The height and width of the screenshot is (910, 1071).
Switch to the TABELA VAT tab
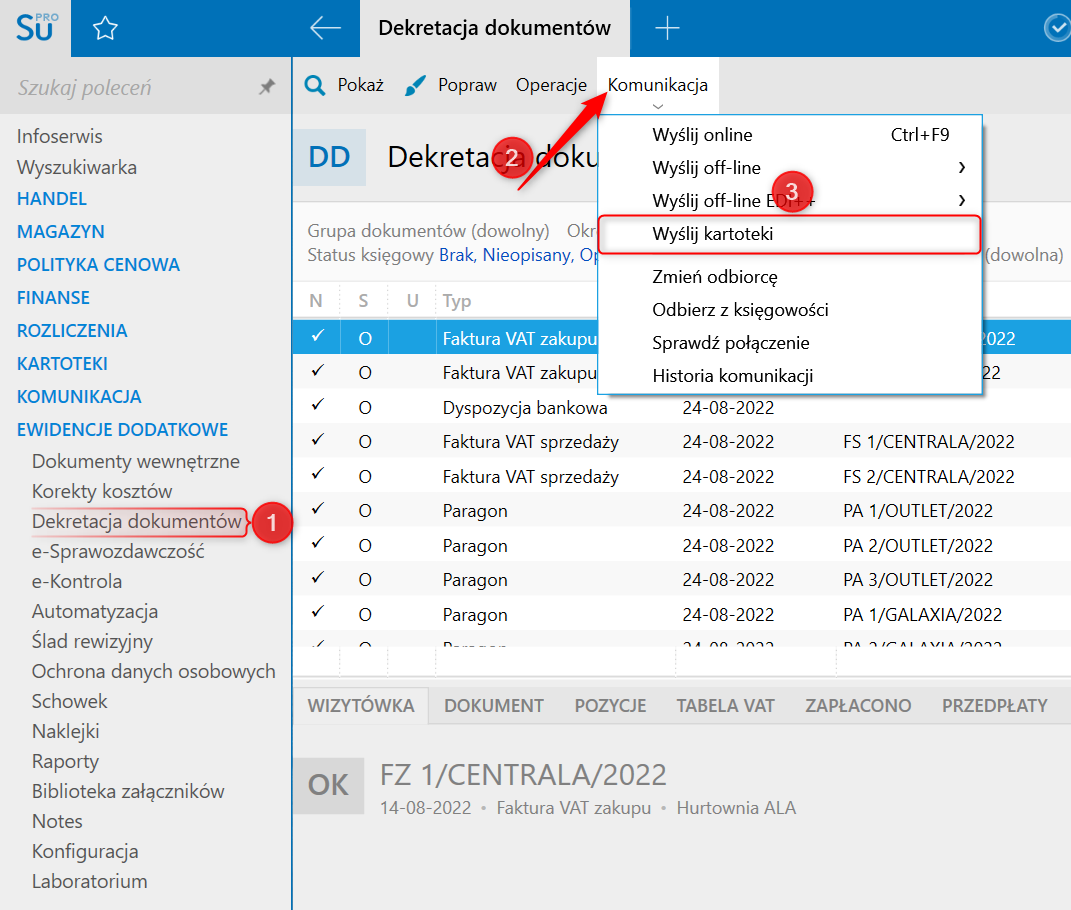coord(725,705)
